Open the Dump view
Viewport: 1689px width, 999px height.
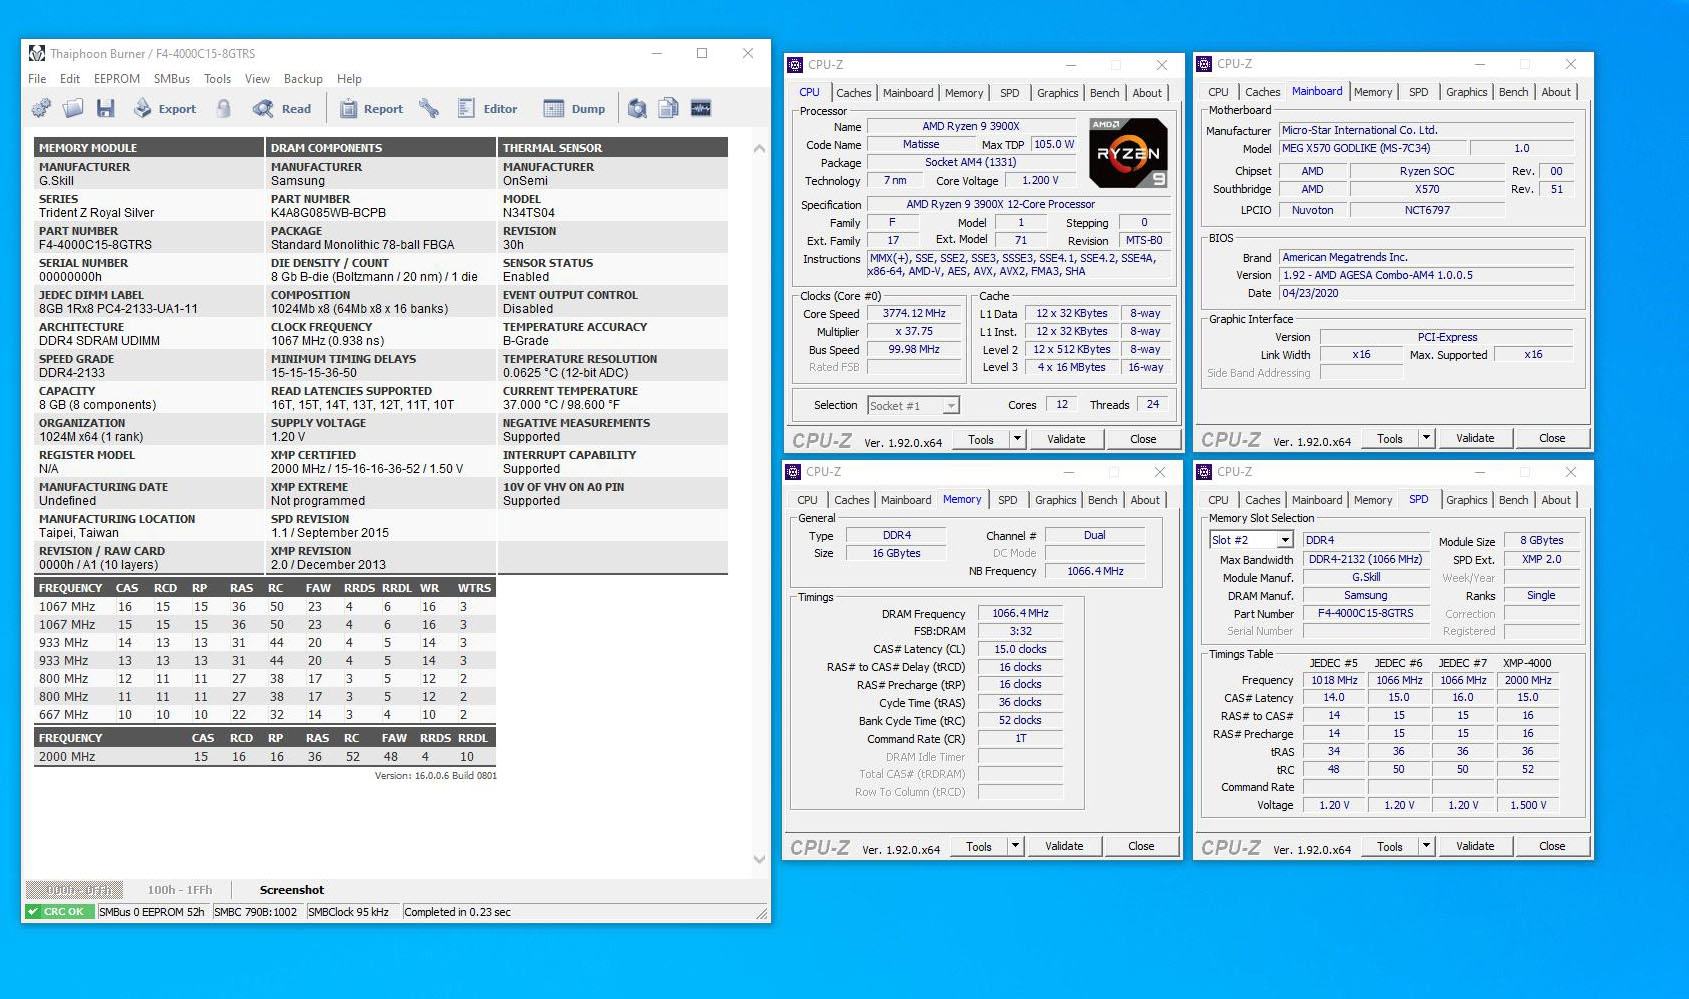click(x=574, y=108)
